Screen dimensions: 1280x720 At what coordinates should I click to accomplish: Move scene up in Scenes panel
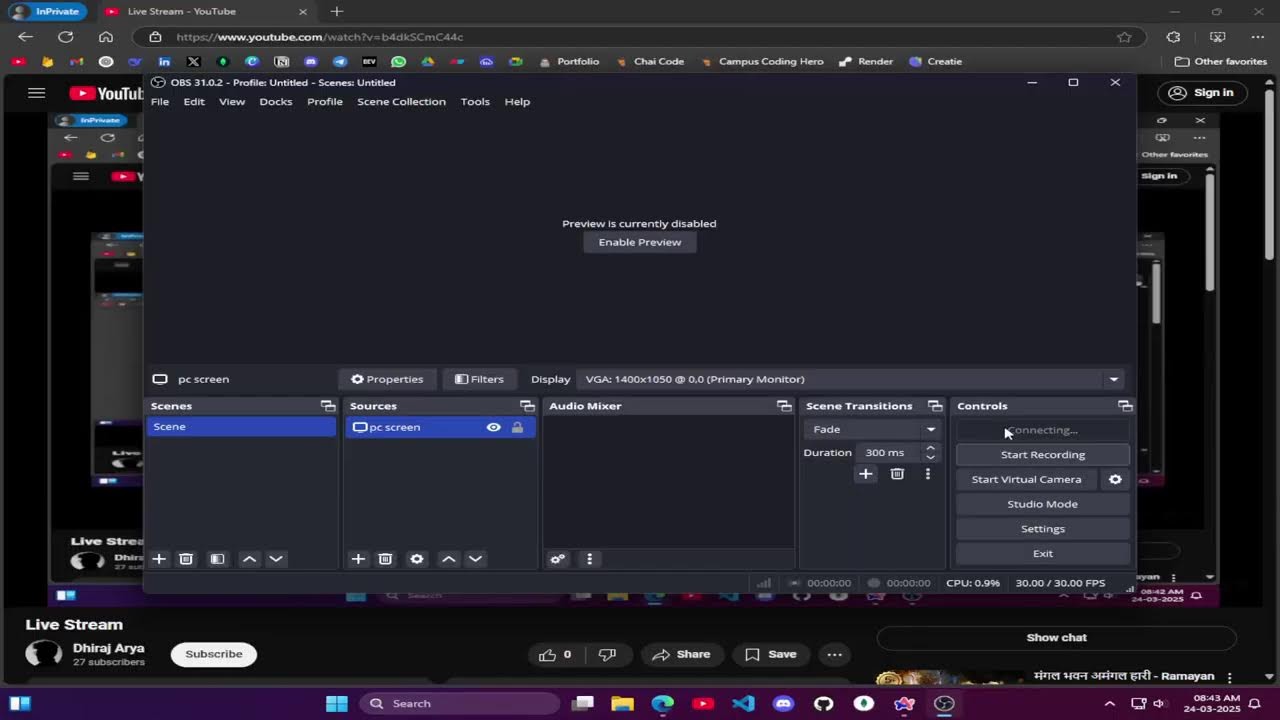point(249,559)
